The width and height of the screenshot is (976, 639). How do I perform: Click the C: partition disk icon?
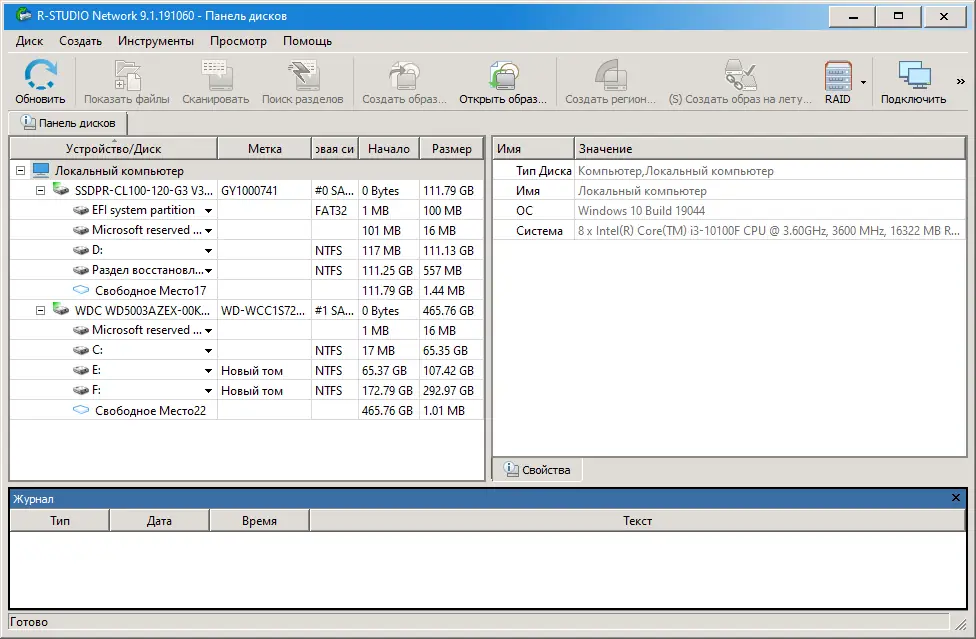click(x=81, y=350)
